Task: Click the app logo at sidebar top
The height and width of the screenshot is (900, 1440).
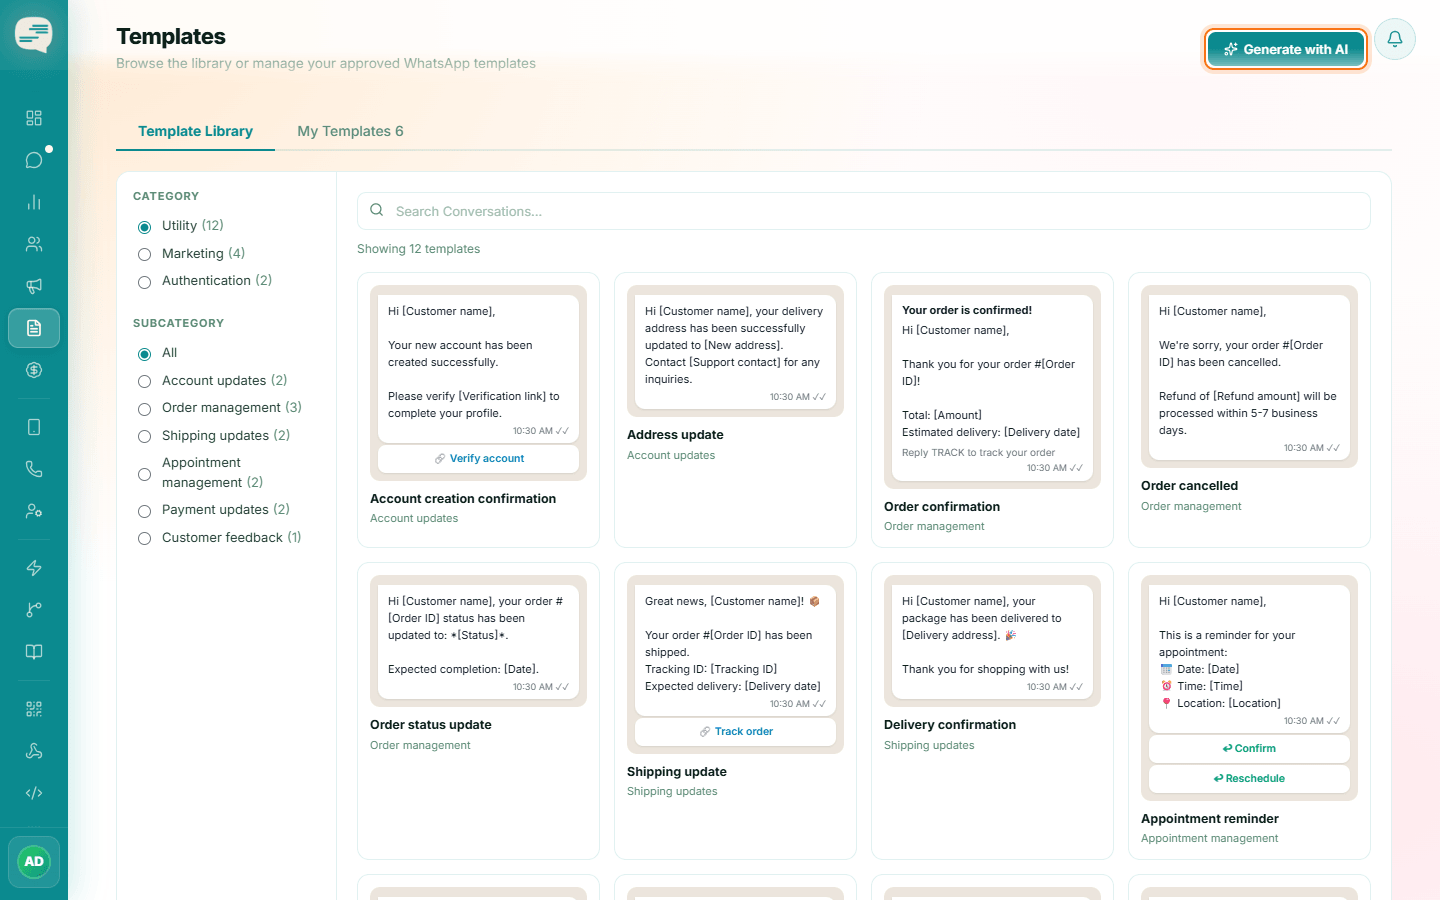Action: [34, 35]
